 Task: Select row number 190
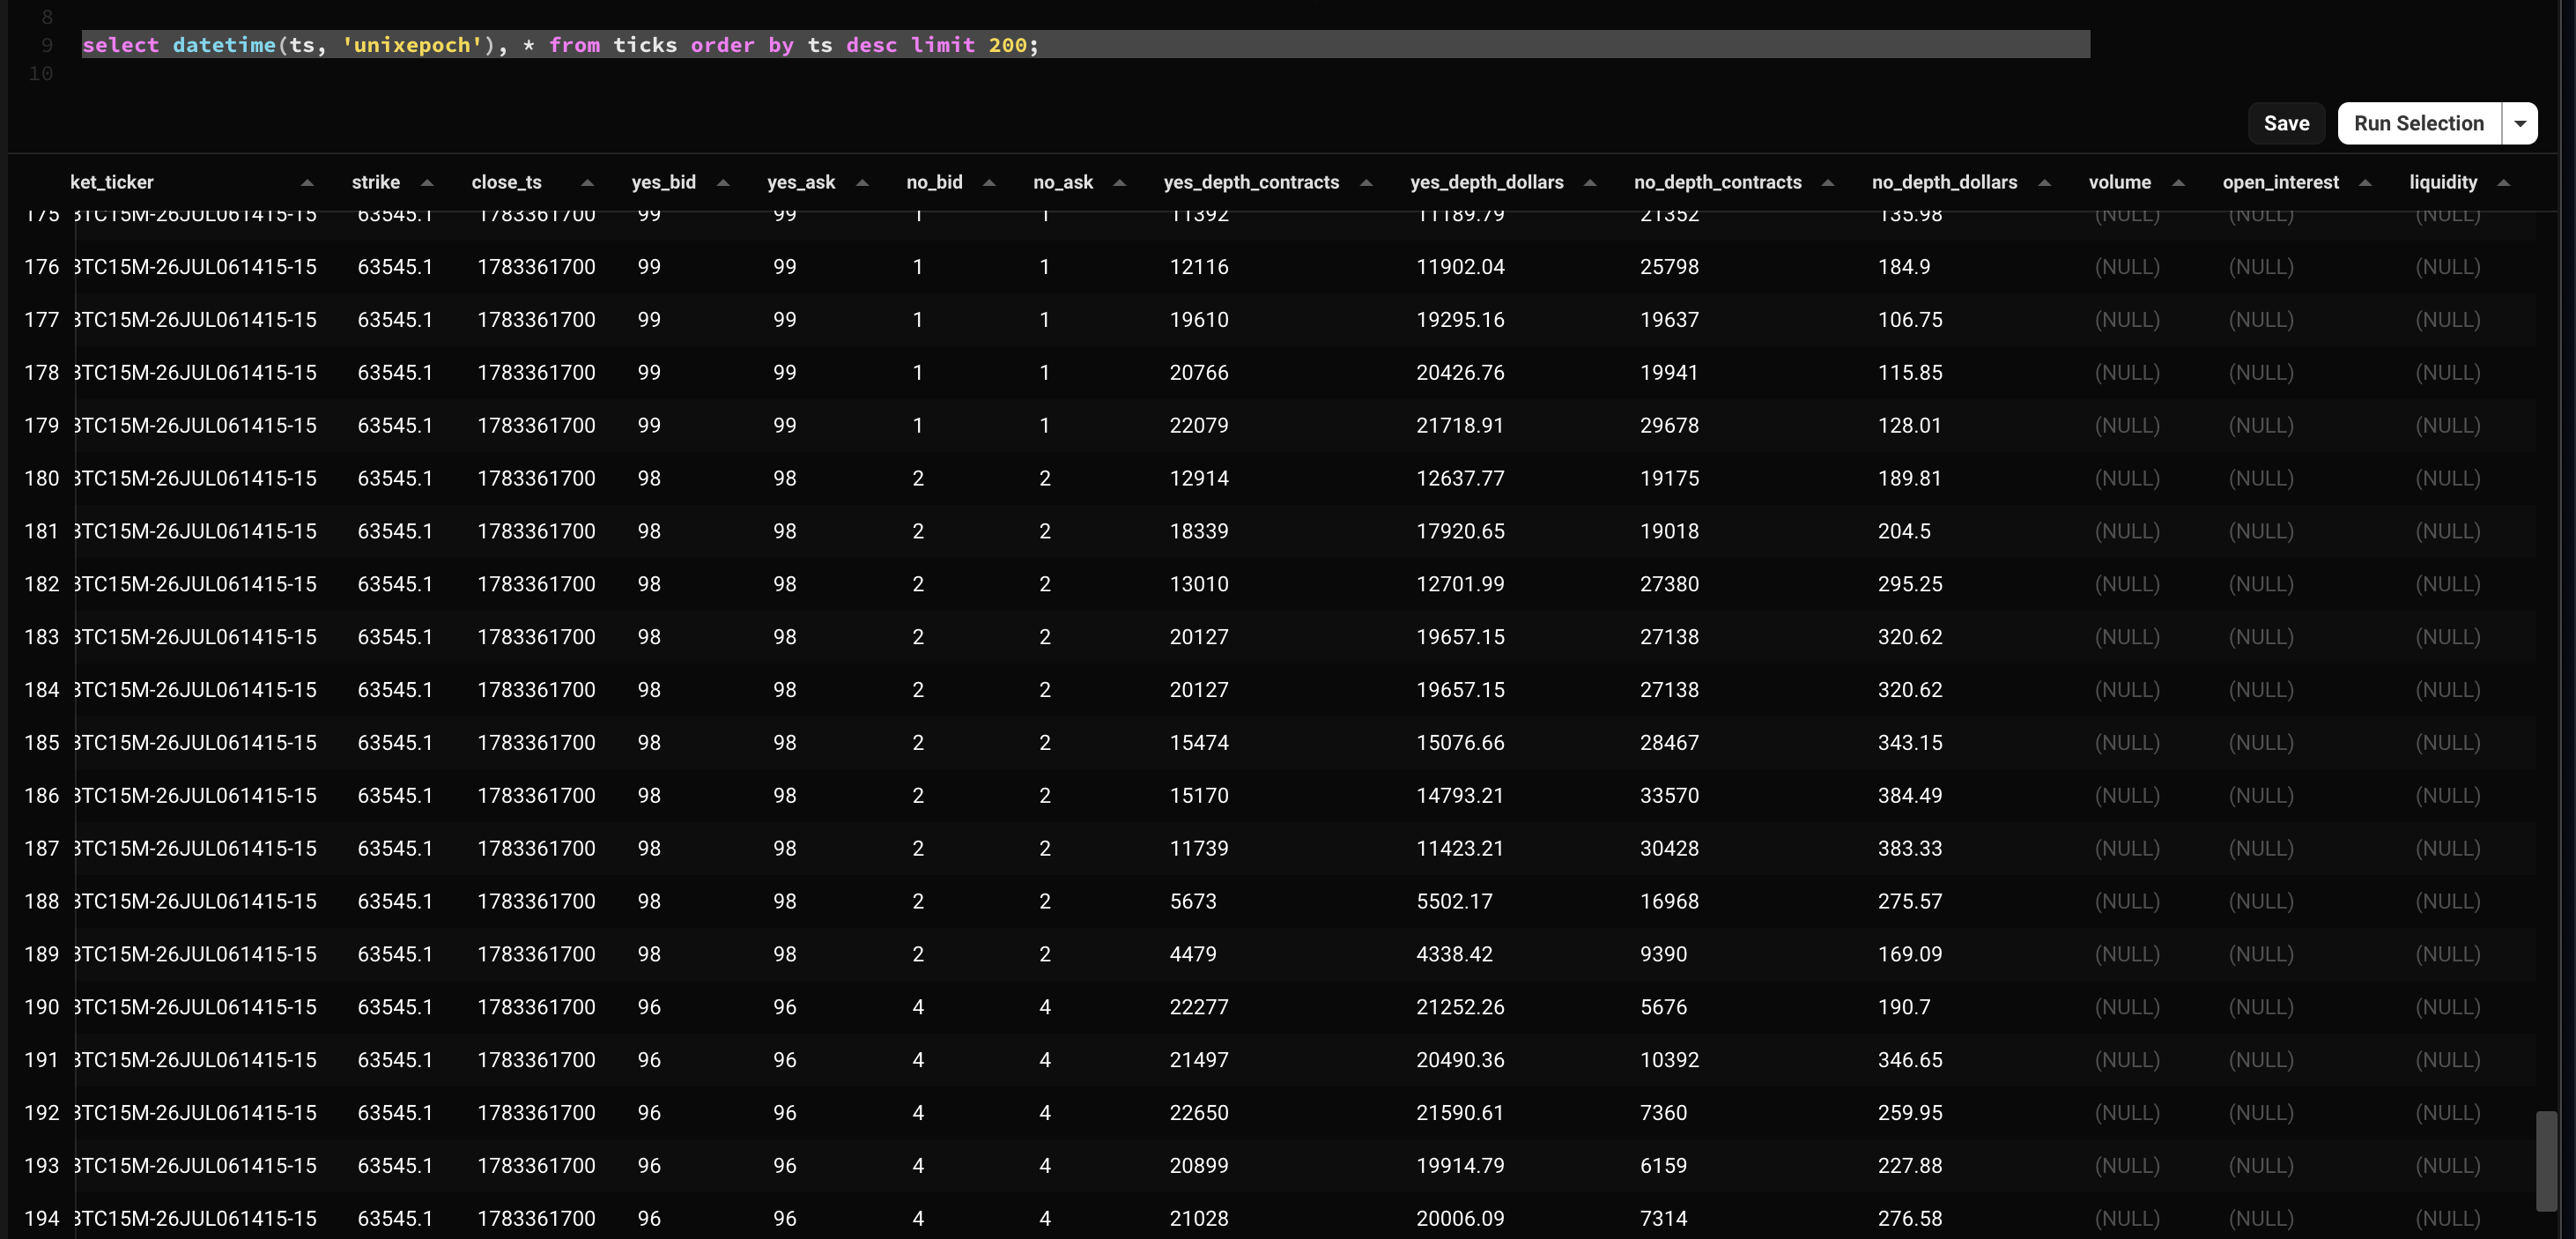(x=42, y=1007)
